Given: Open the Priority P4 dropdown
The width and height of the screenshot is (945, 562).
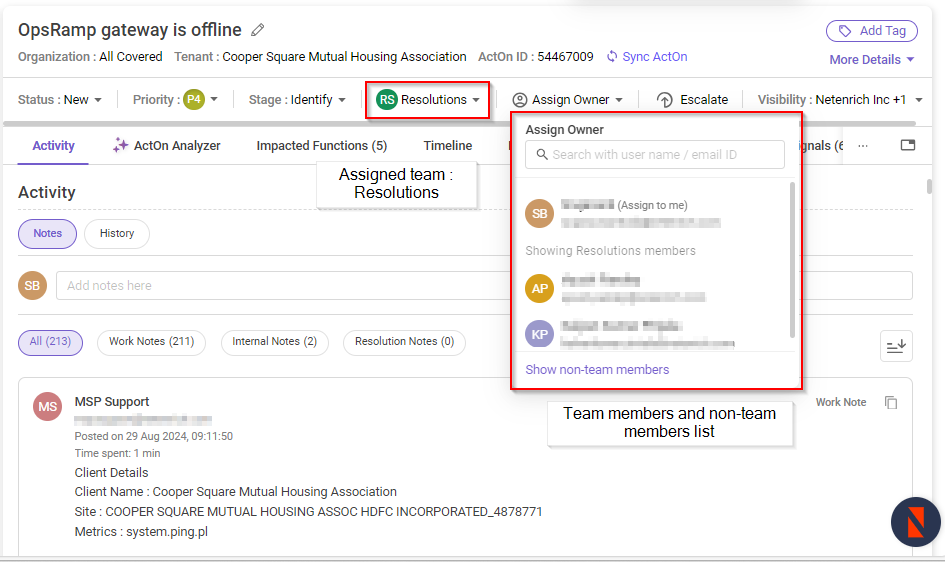Looking at the screenshot, I should click(175, 99).
